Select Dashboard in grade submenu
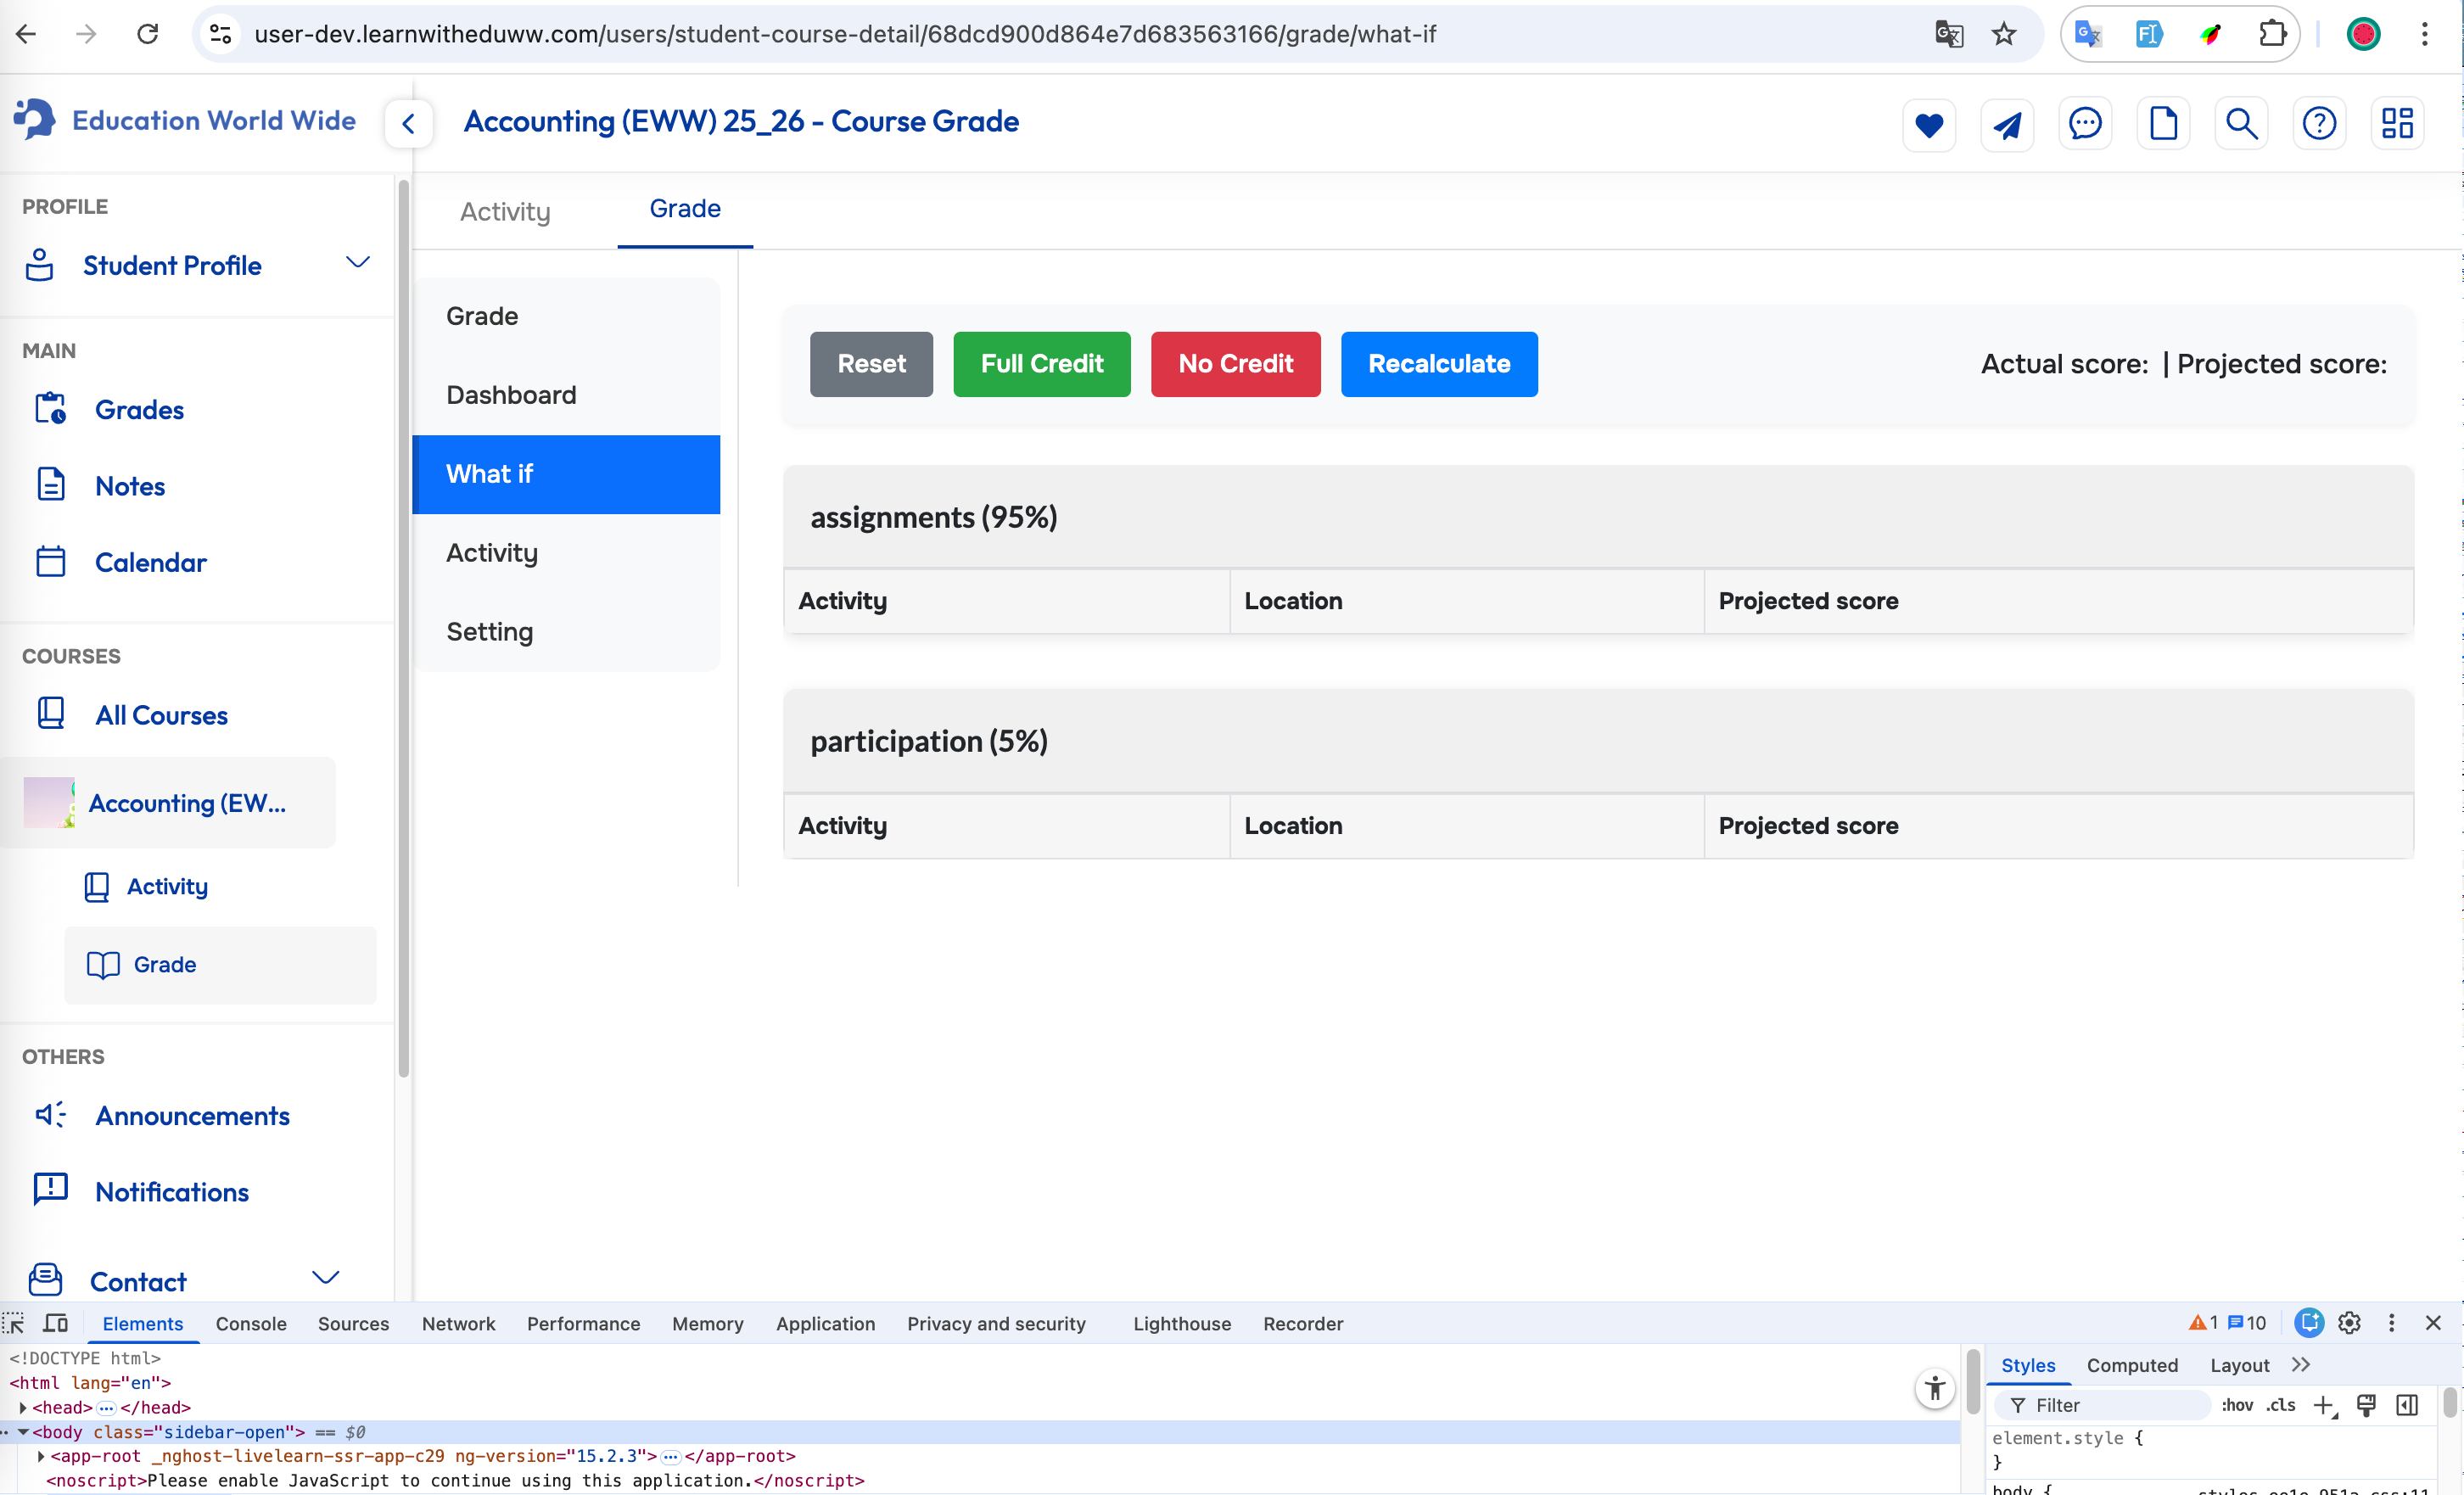Viewport: 2464px width, 1495px height. [511, 395]
